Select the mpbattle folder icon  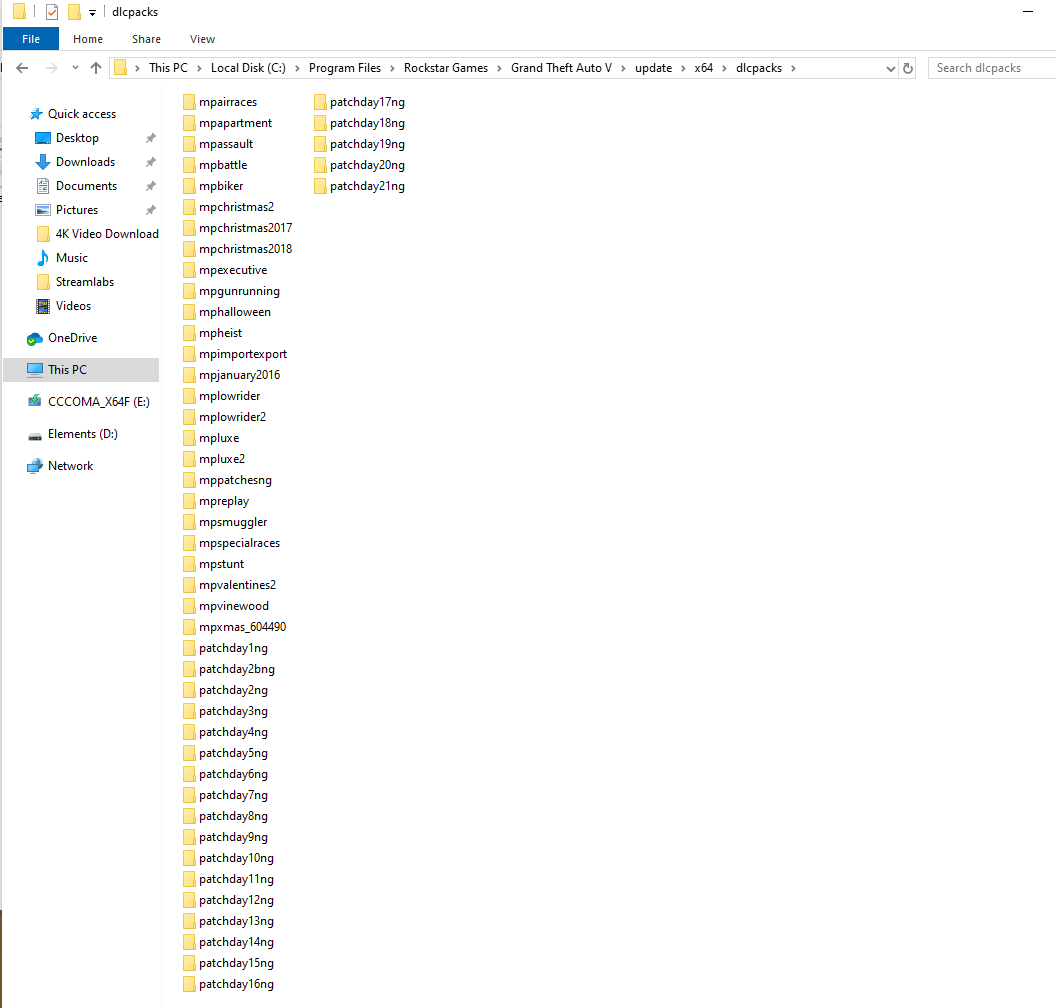pos(189,165)
